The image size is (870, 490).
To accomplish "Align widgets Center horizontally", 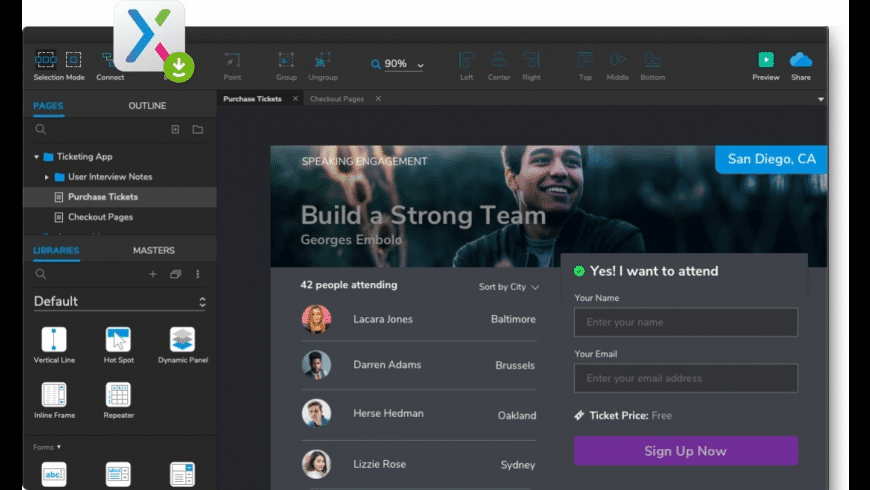I will coord(499,66).
